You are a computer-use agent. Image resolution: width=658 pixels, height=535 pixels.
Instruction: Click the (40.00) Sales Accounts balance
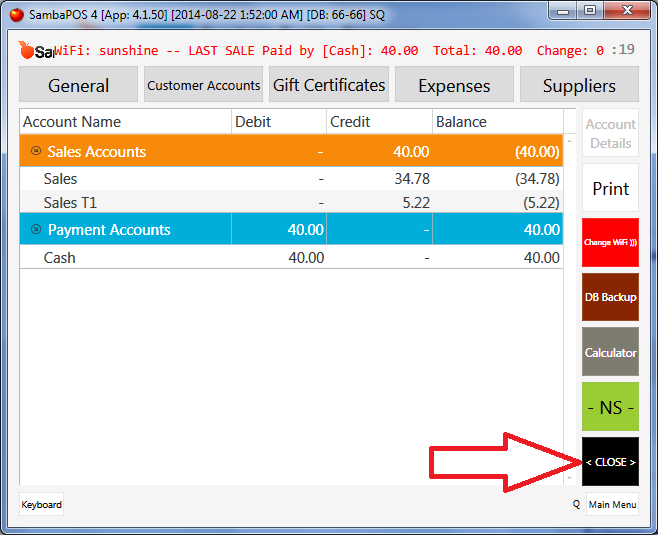537,151
